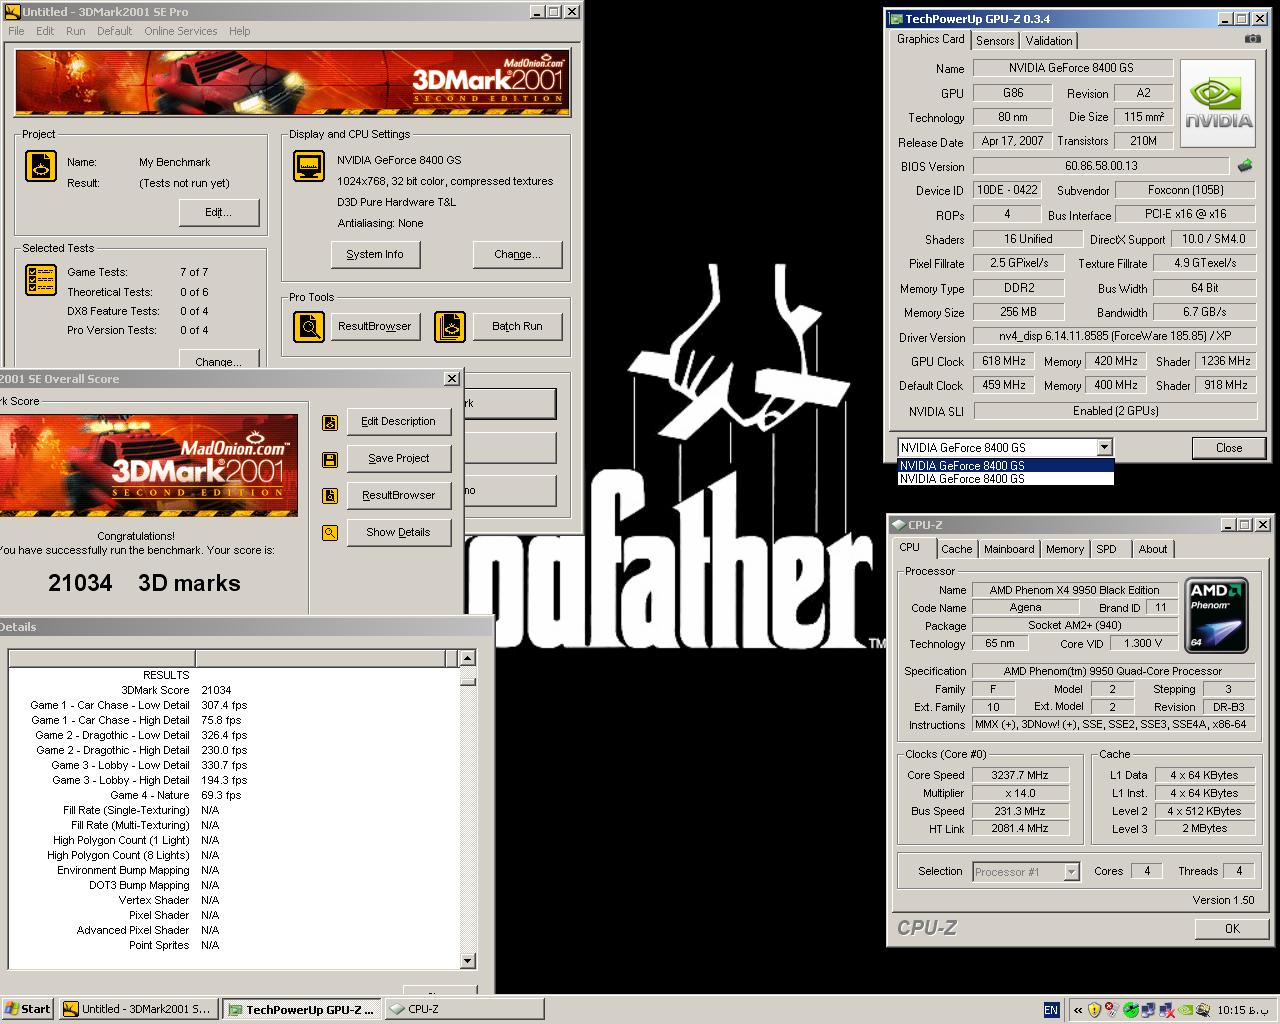Open the Help menu in 3DMark2001

click(239, 31)
